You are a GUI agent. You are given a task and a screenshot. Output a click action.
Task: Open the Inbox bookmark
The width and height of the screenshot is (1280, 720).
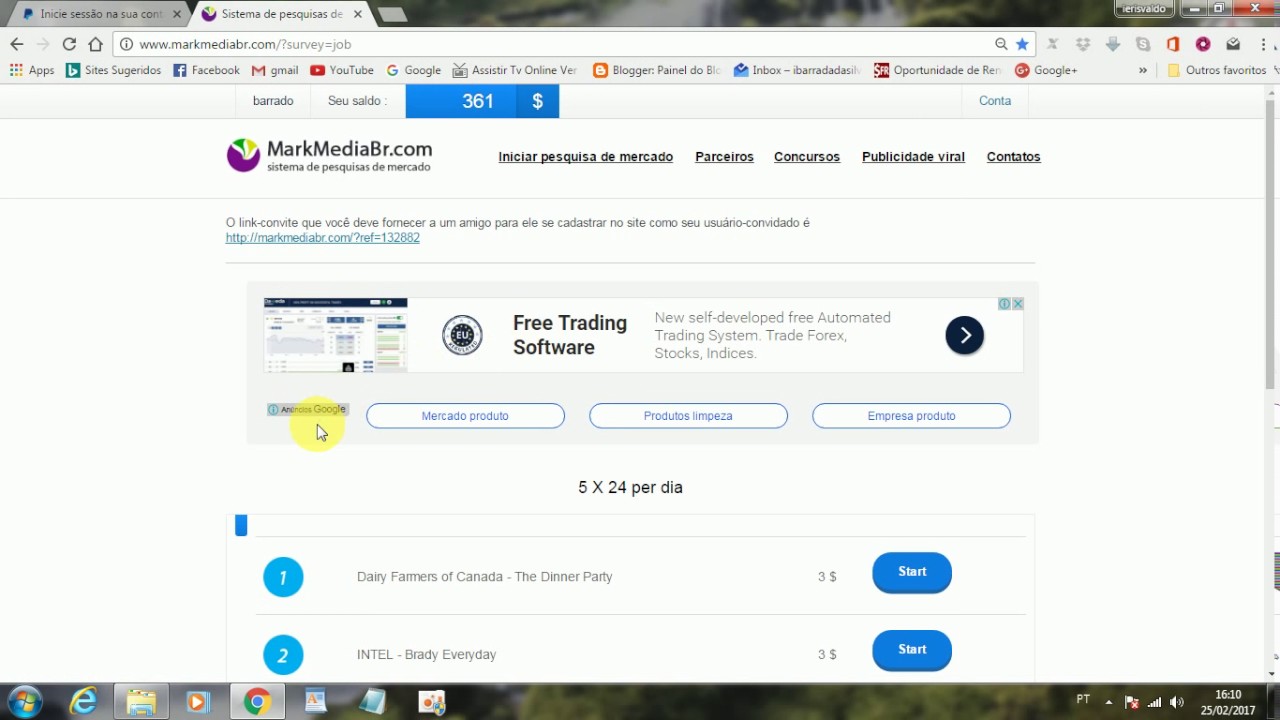pos(797,70)
